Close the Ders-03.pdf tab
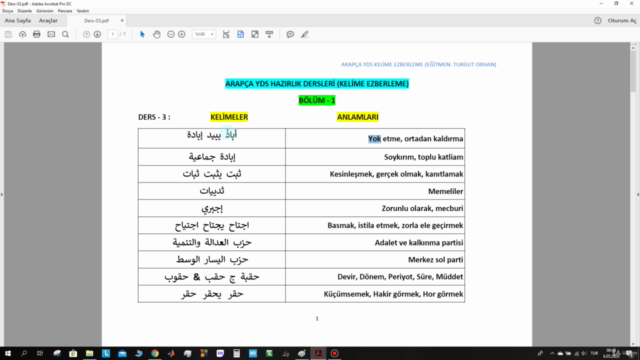Image resolution: width=640 pixels, height=360 pixels. pos(122,20)
